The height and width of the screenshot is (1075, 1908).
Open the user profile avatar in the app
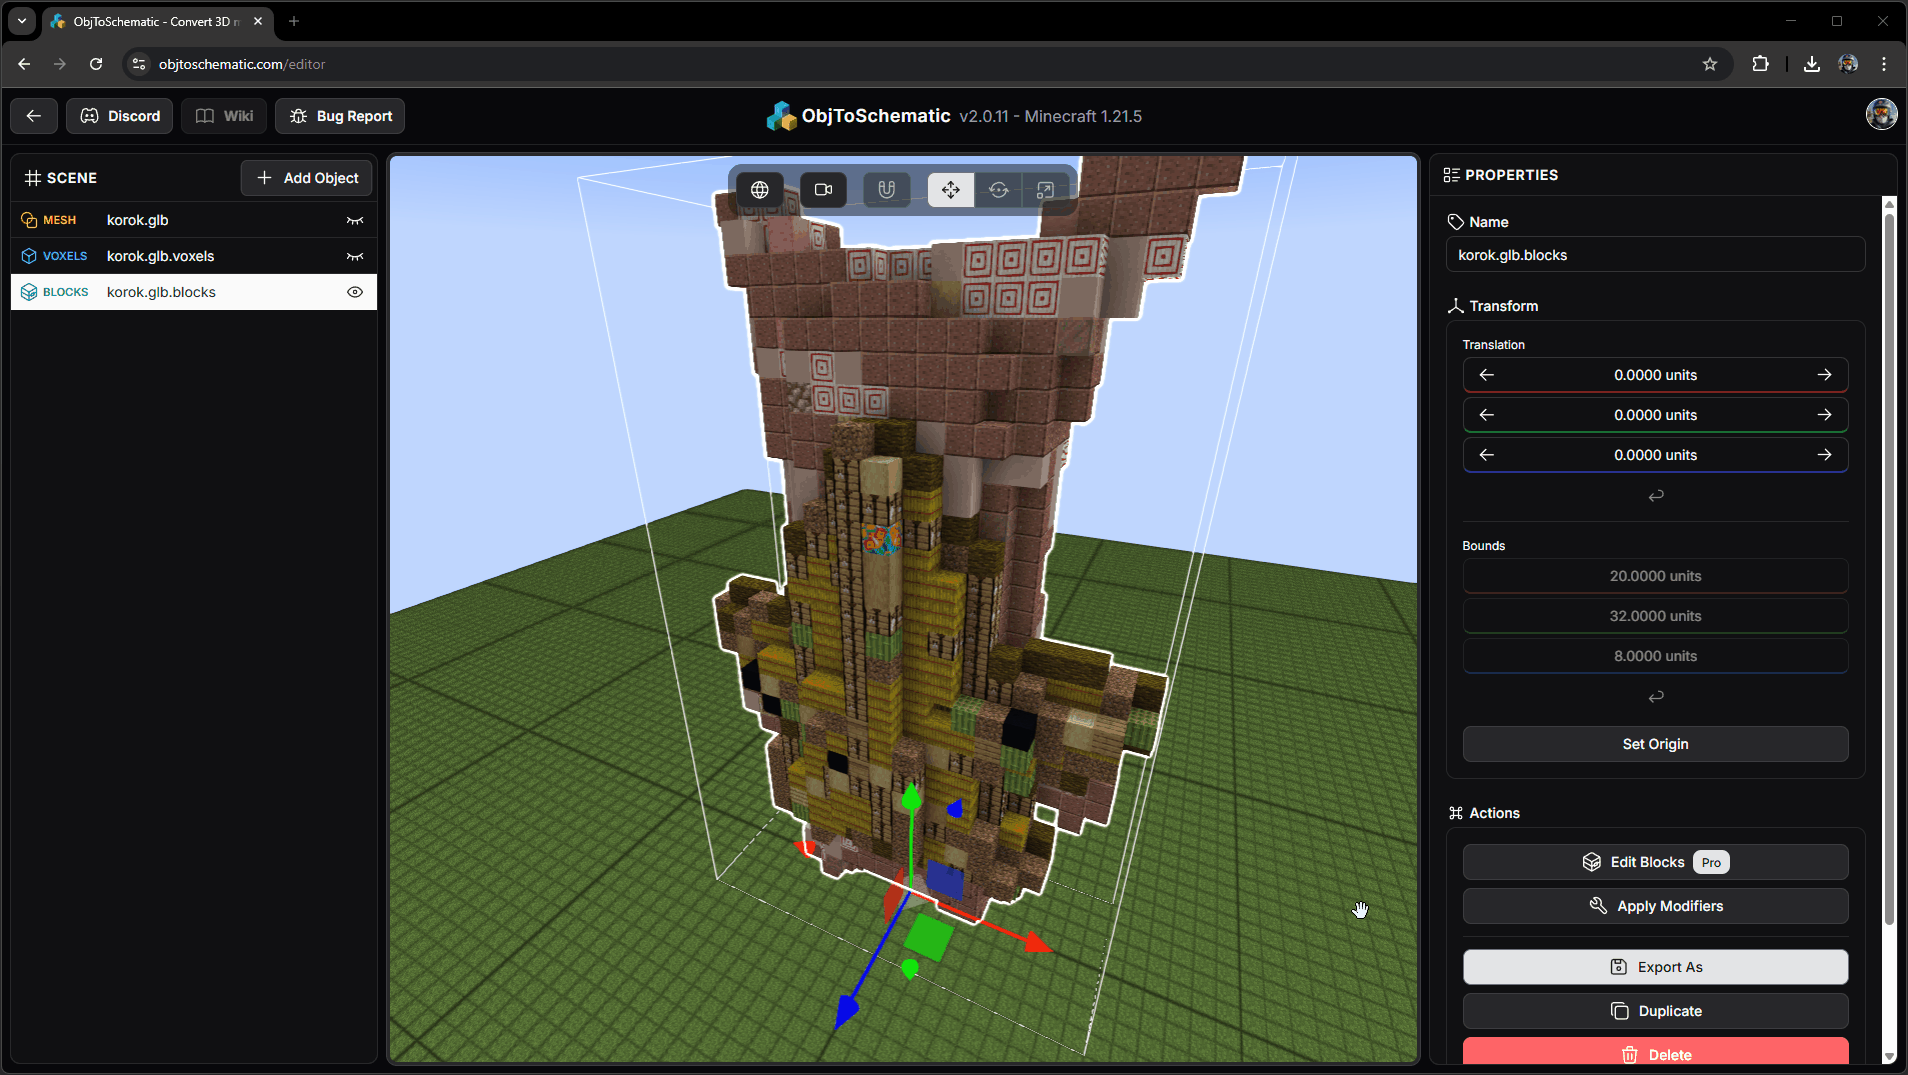1881,114
